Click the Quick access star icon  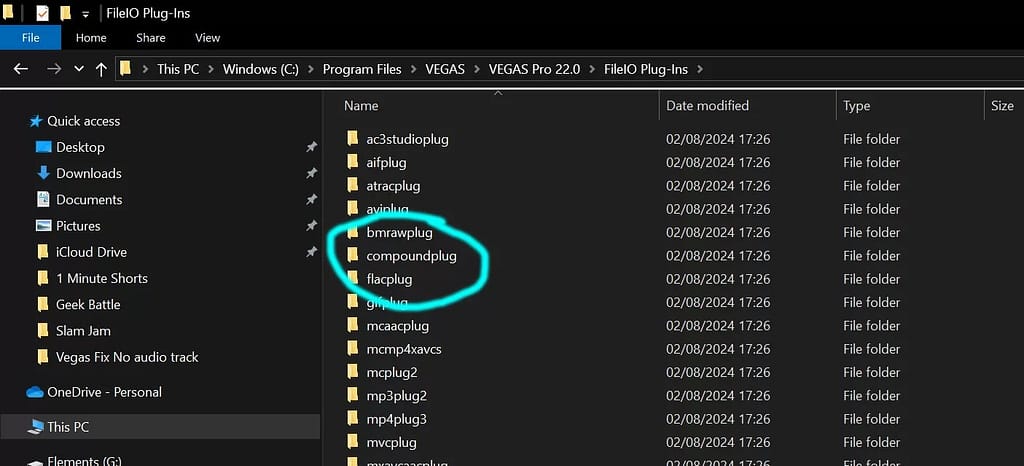click(36, 121)
